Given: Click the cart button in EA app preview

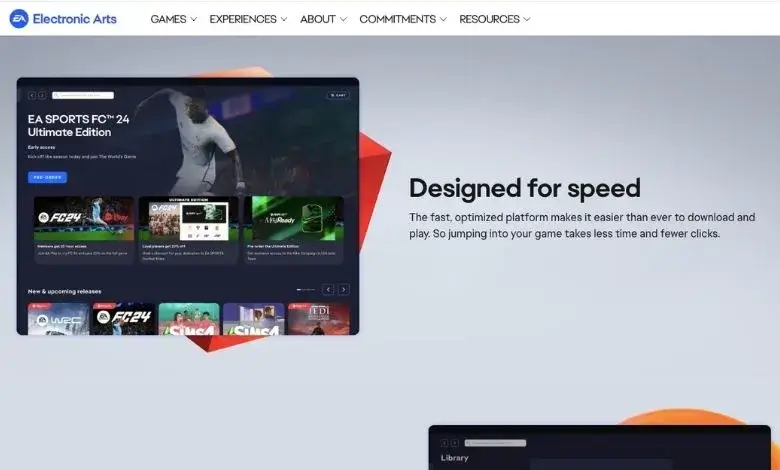Looking at the screenshot, I should tap(338, 95).
